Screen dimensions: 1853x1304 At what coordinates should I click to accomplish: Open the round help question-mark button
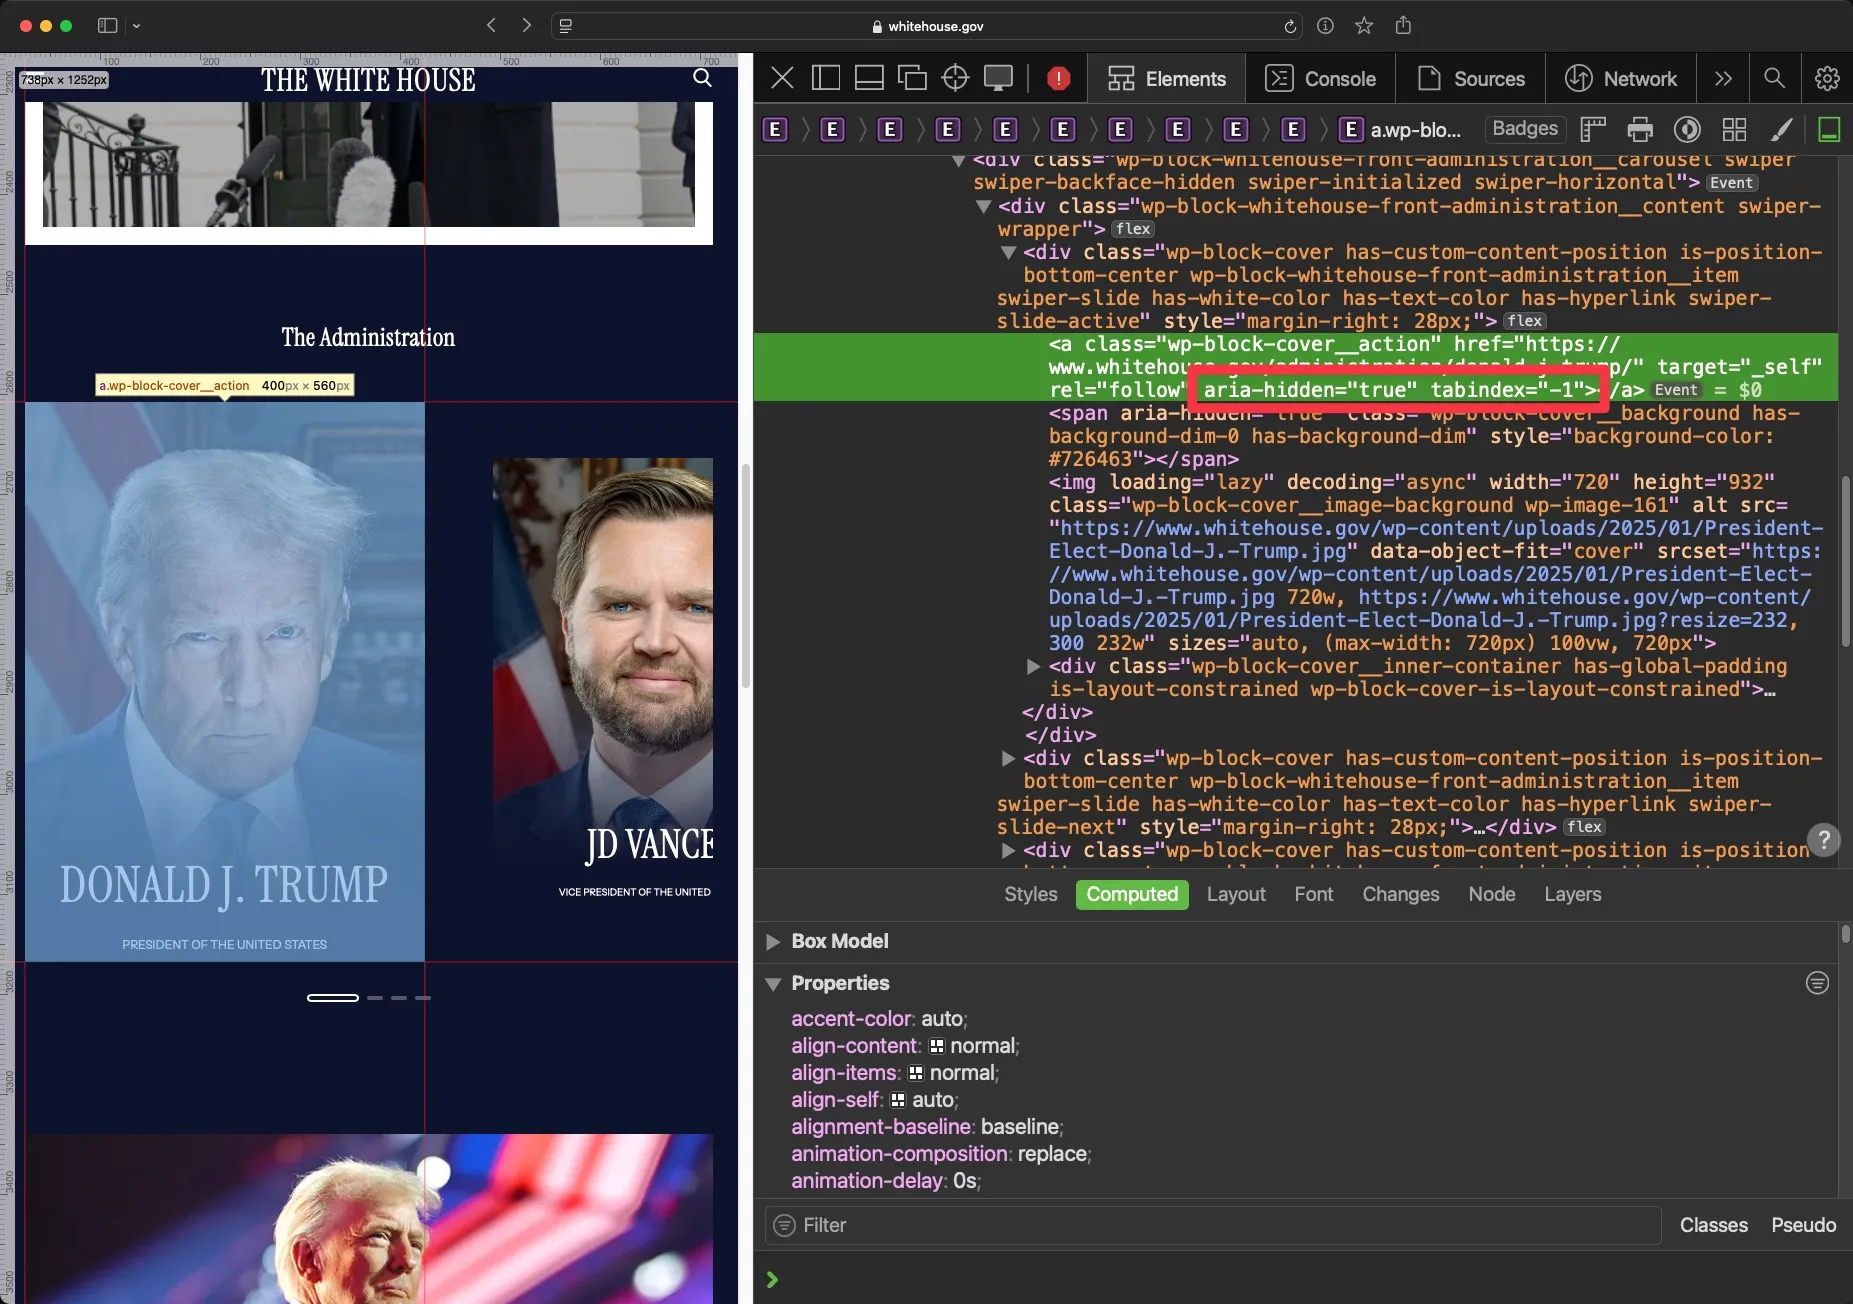(x=1824, y=839)
